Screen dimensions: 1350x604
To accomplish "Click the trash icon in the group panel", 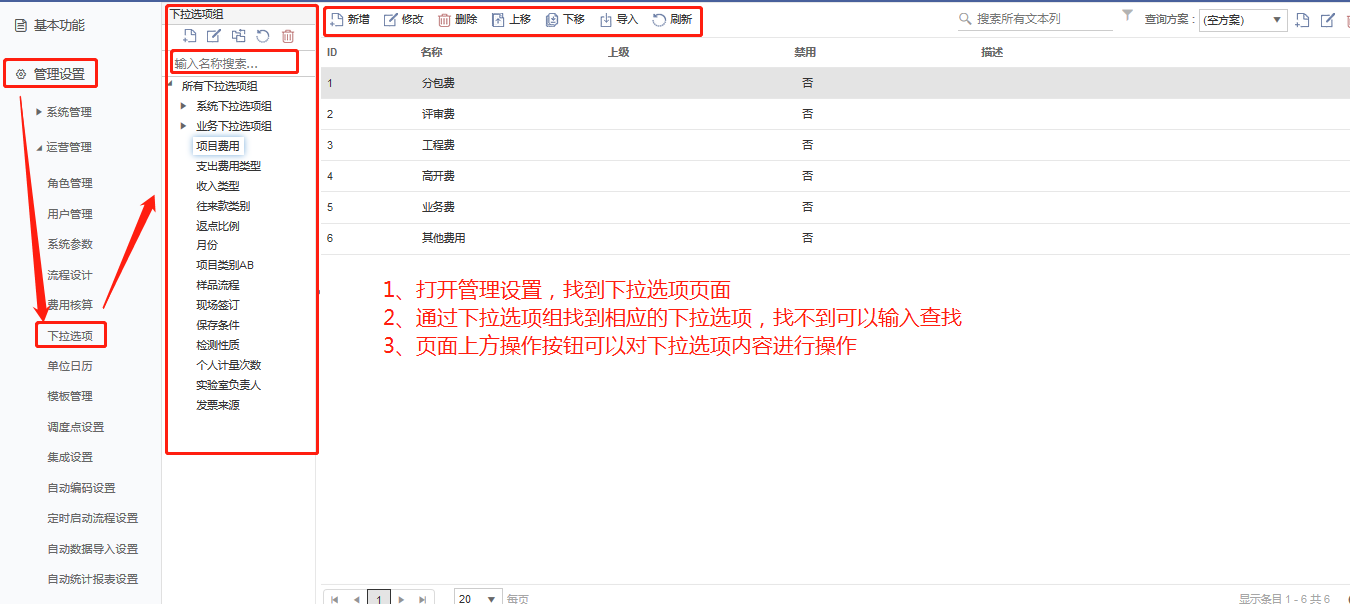I will (286, 36).
